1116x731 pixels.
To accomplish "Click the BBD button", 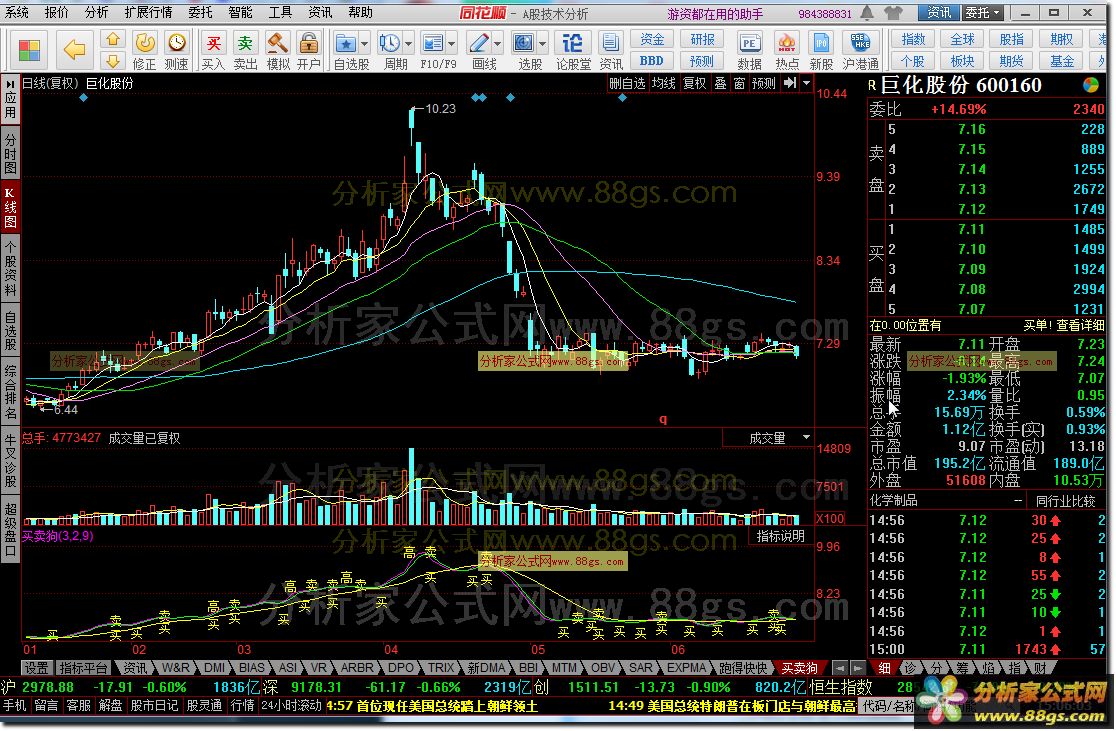I will 651,61.
